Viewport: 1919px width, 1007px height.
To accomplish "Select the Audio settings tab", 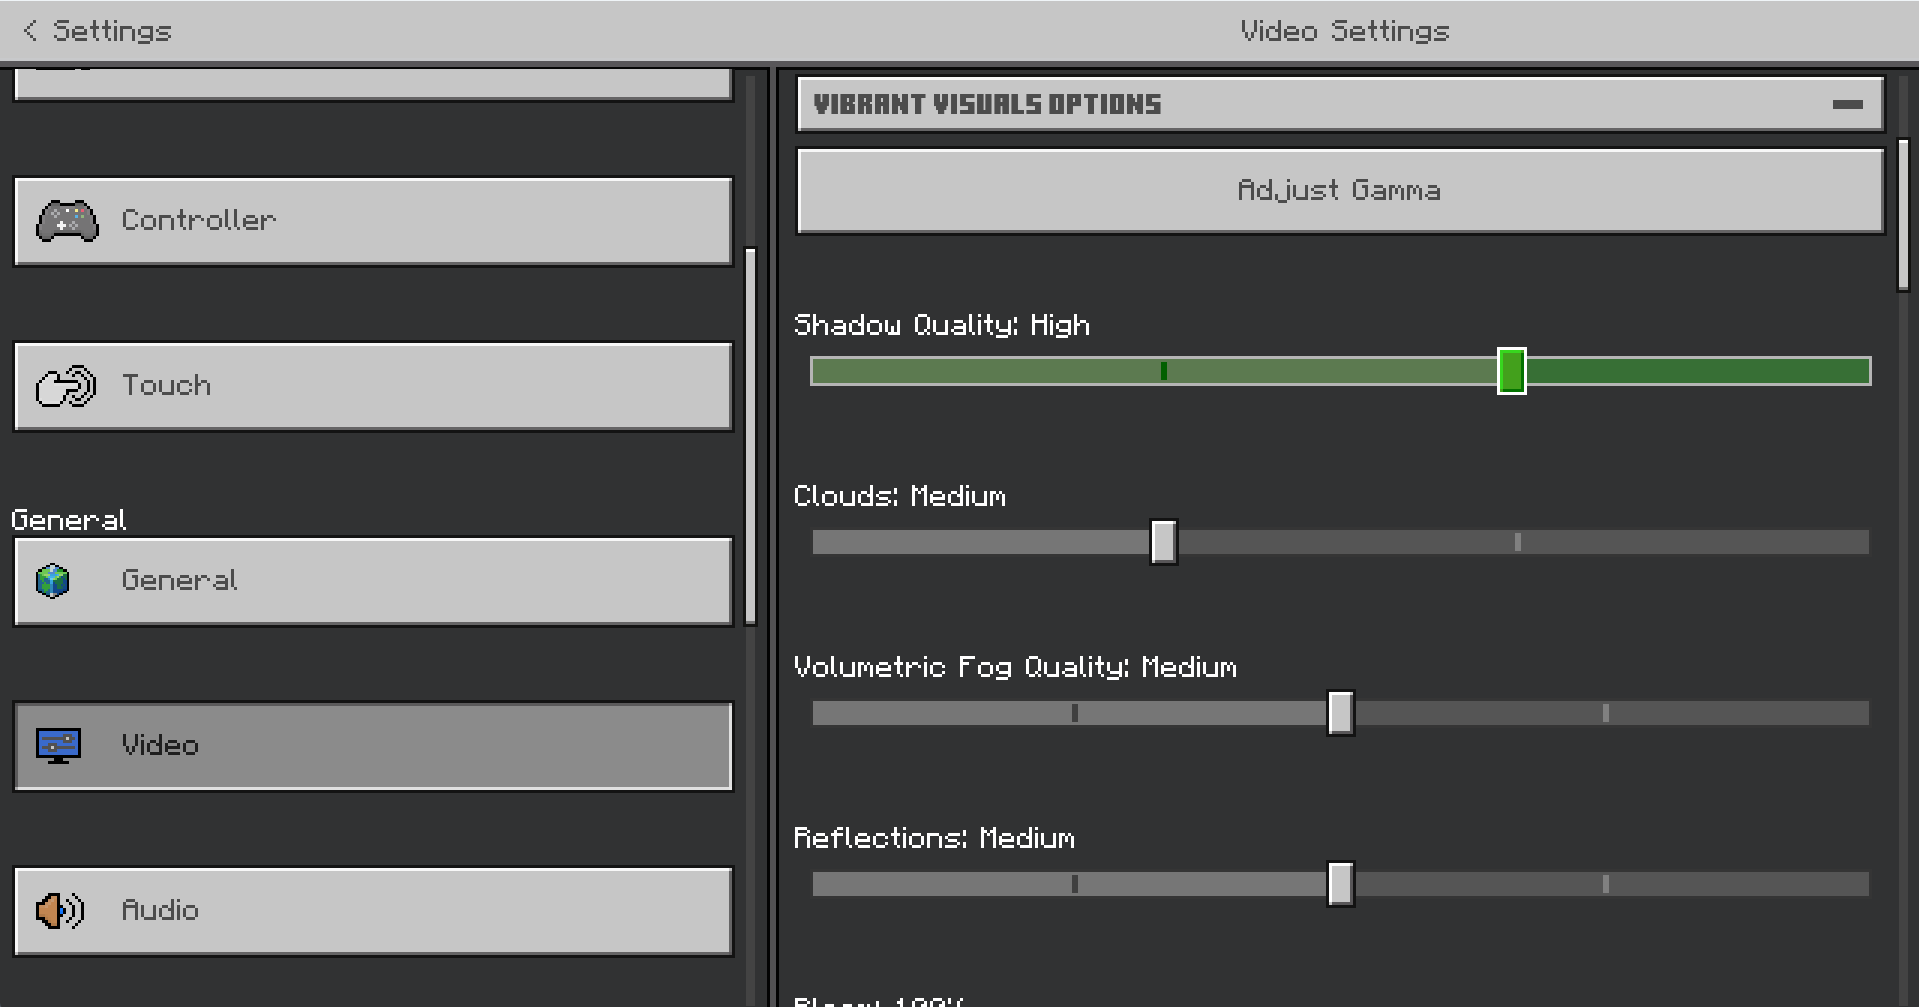I will tap(373, 911).
